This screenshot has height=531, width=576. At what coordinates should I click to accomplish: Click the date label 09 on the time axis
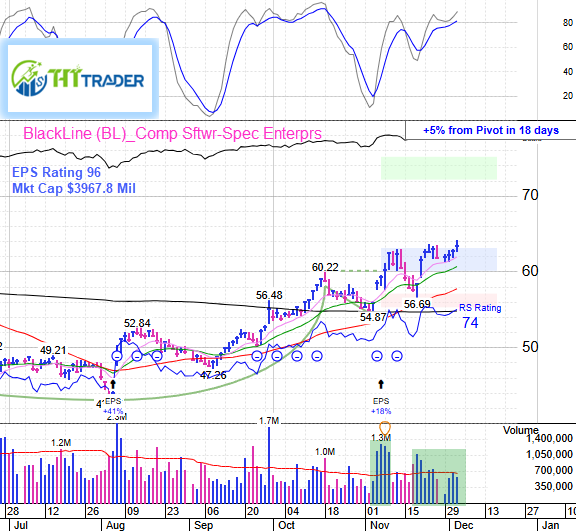click(x=132, y=511)
